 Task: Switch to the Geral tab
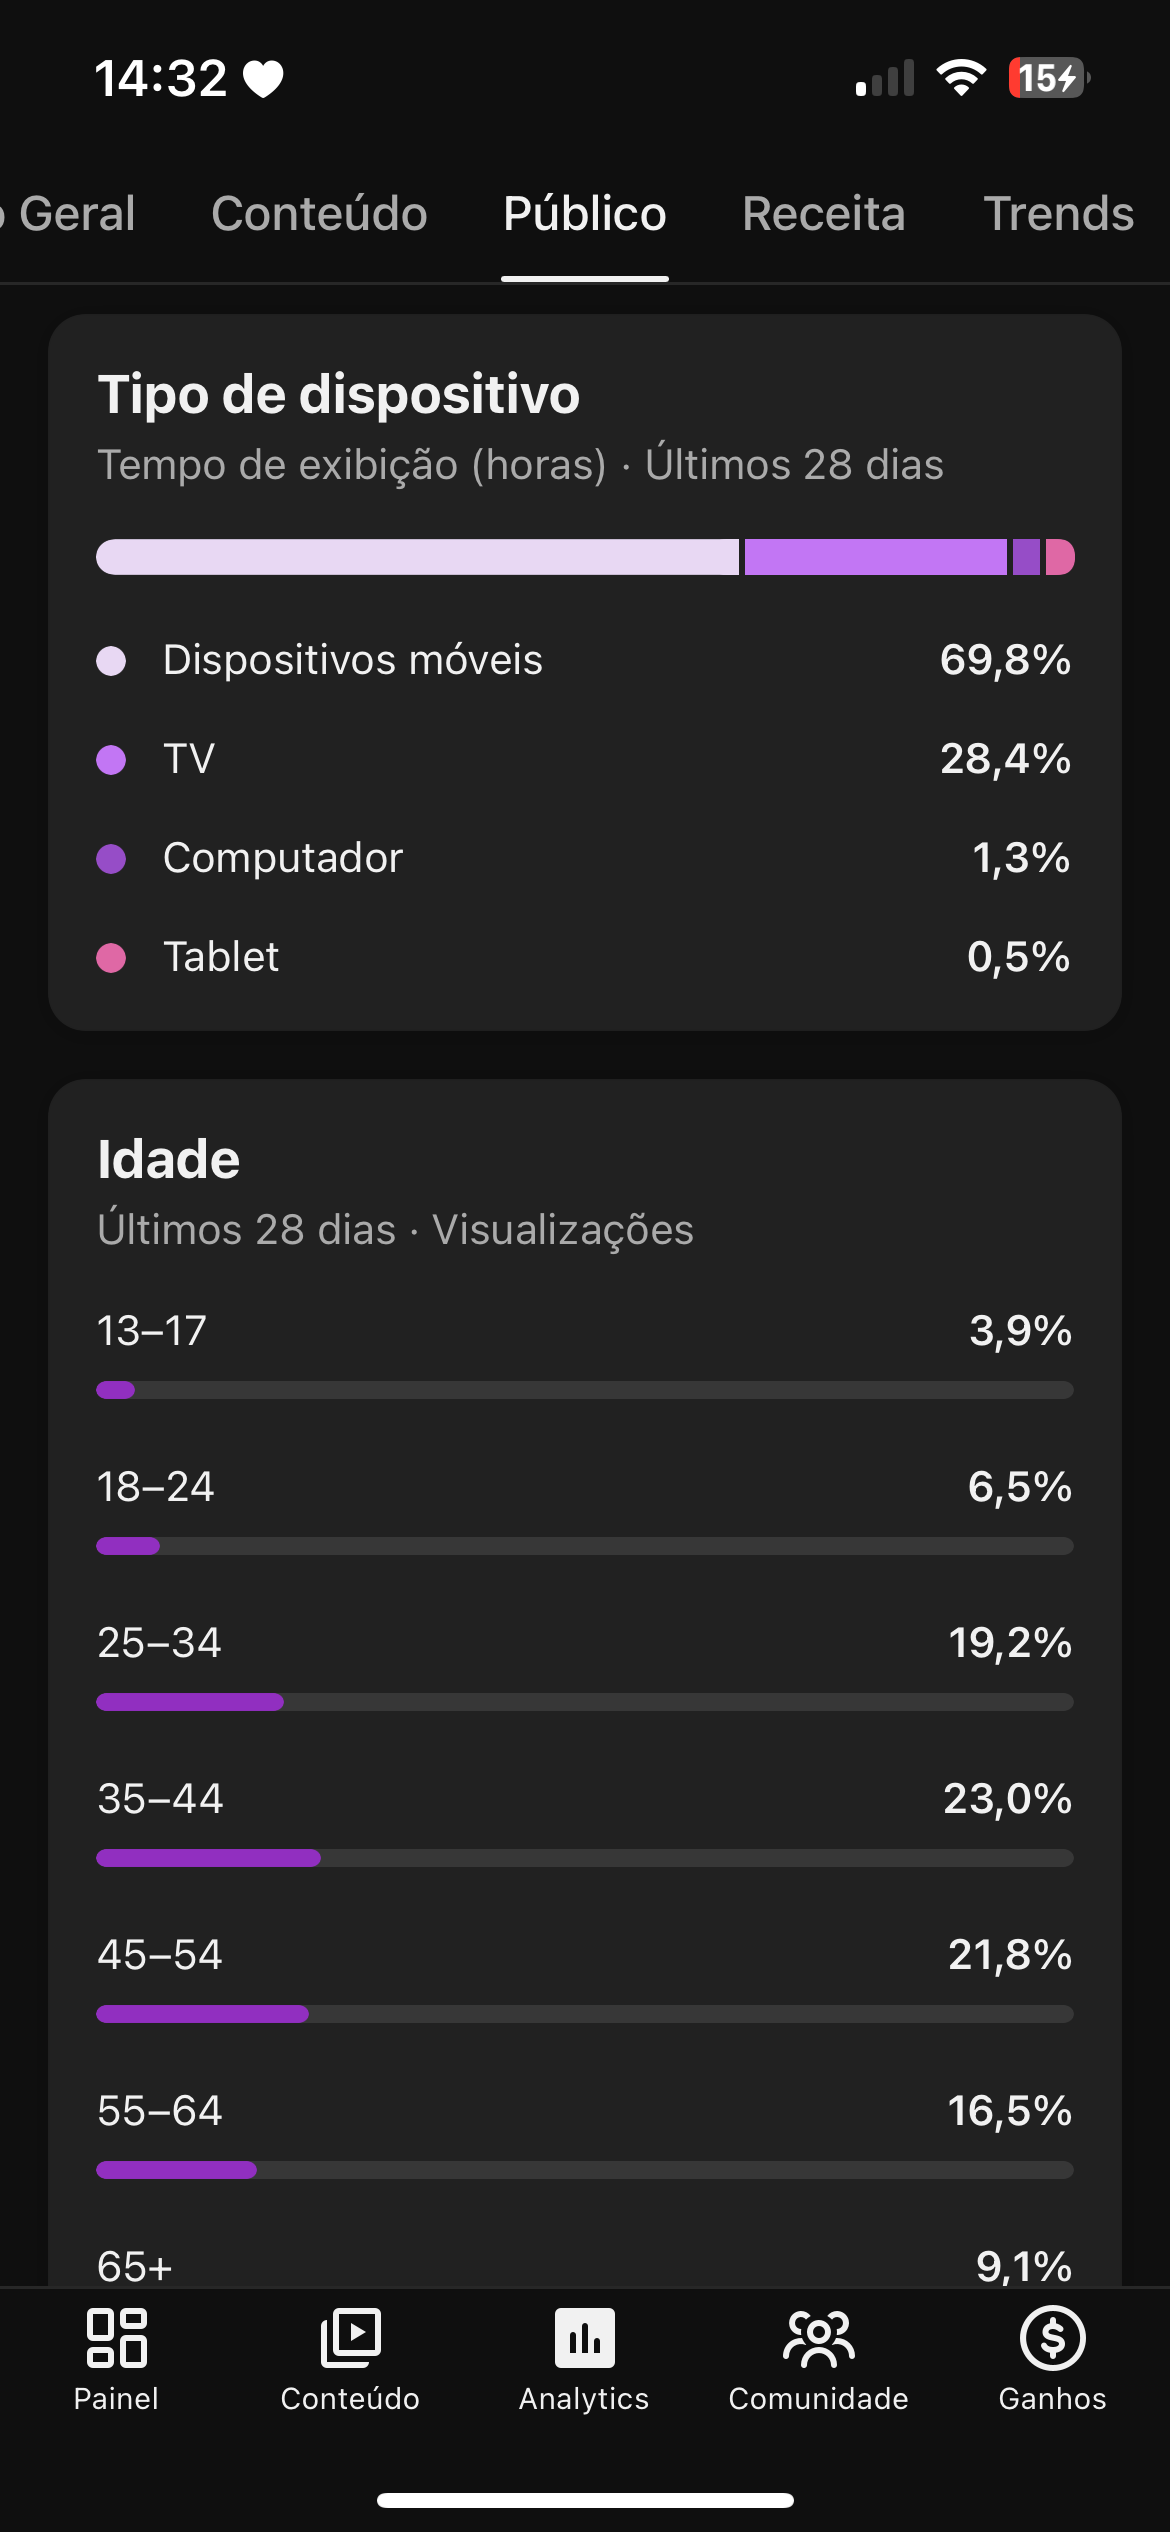point(76,214)
